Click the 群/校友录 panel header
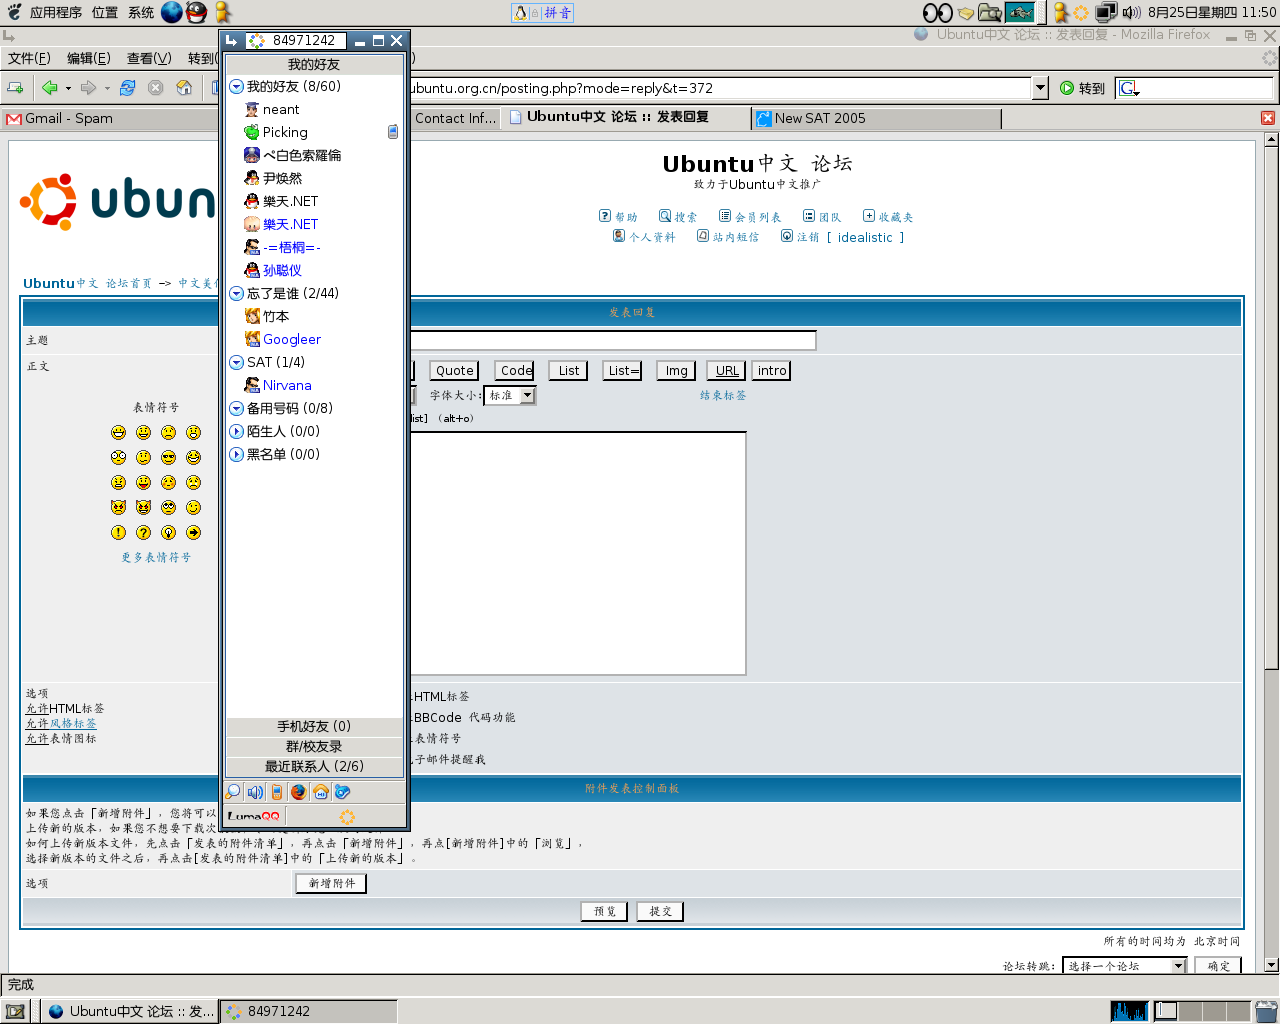This screenshot has width=1280, height=1024. pyautogui.click(x=314, y=746)
